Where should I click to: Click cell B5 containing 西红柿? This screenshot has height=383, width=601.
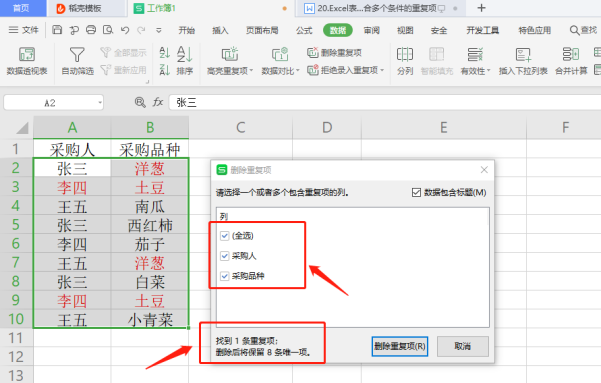150,225
